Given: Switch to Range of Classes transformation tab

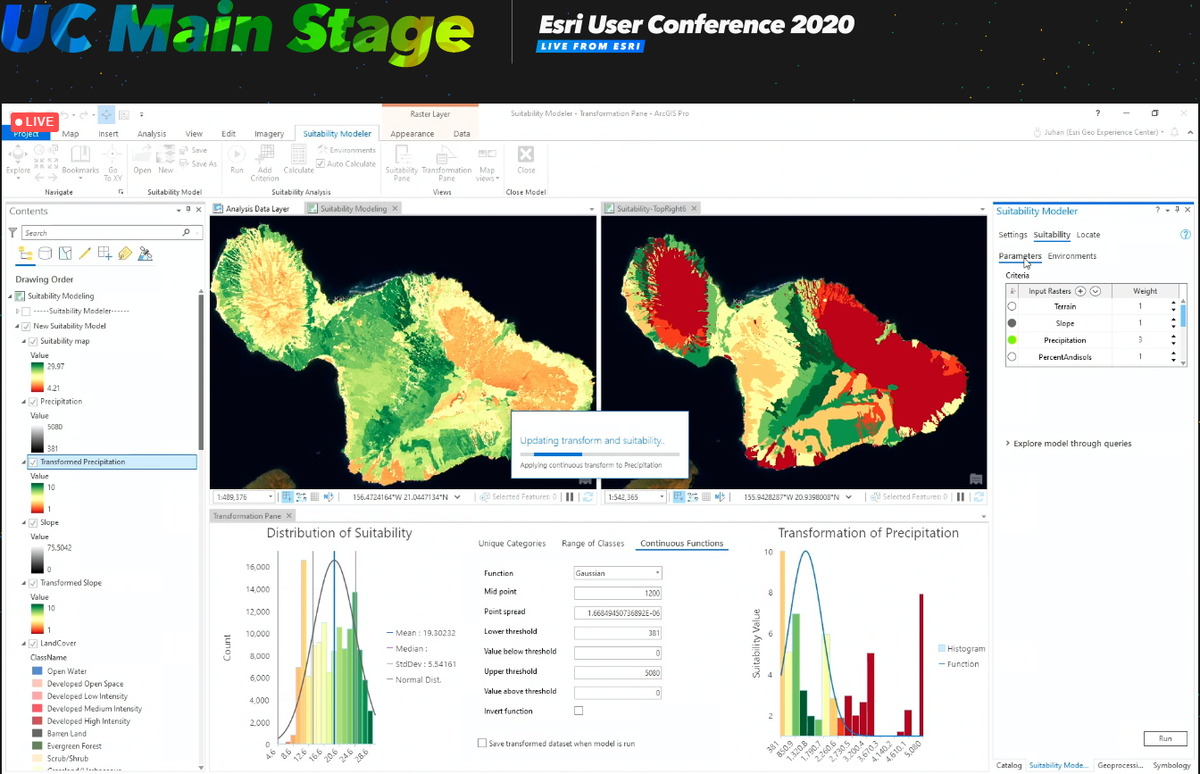Looking at the screenshot, I should (593, 543).
